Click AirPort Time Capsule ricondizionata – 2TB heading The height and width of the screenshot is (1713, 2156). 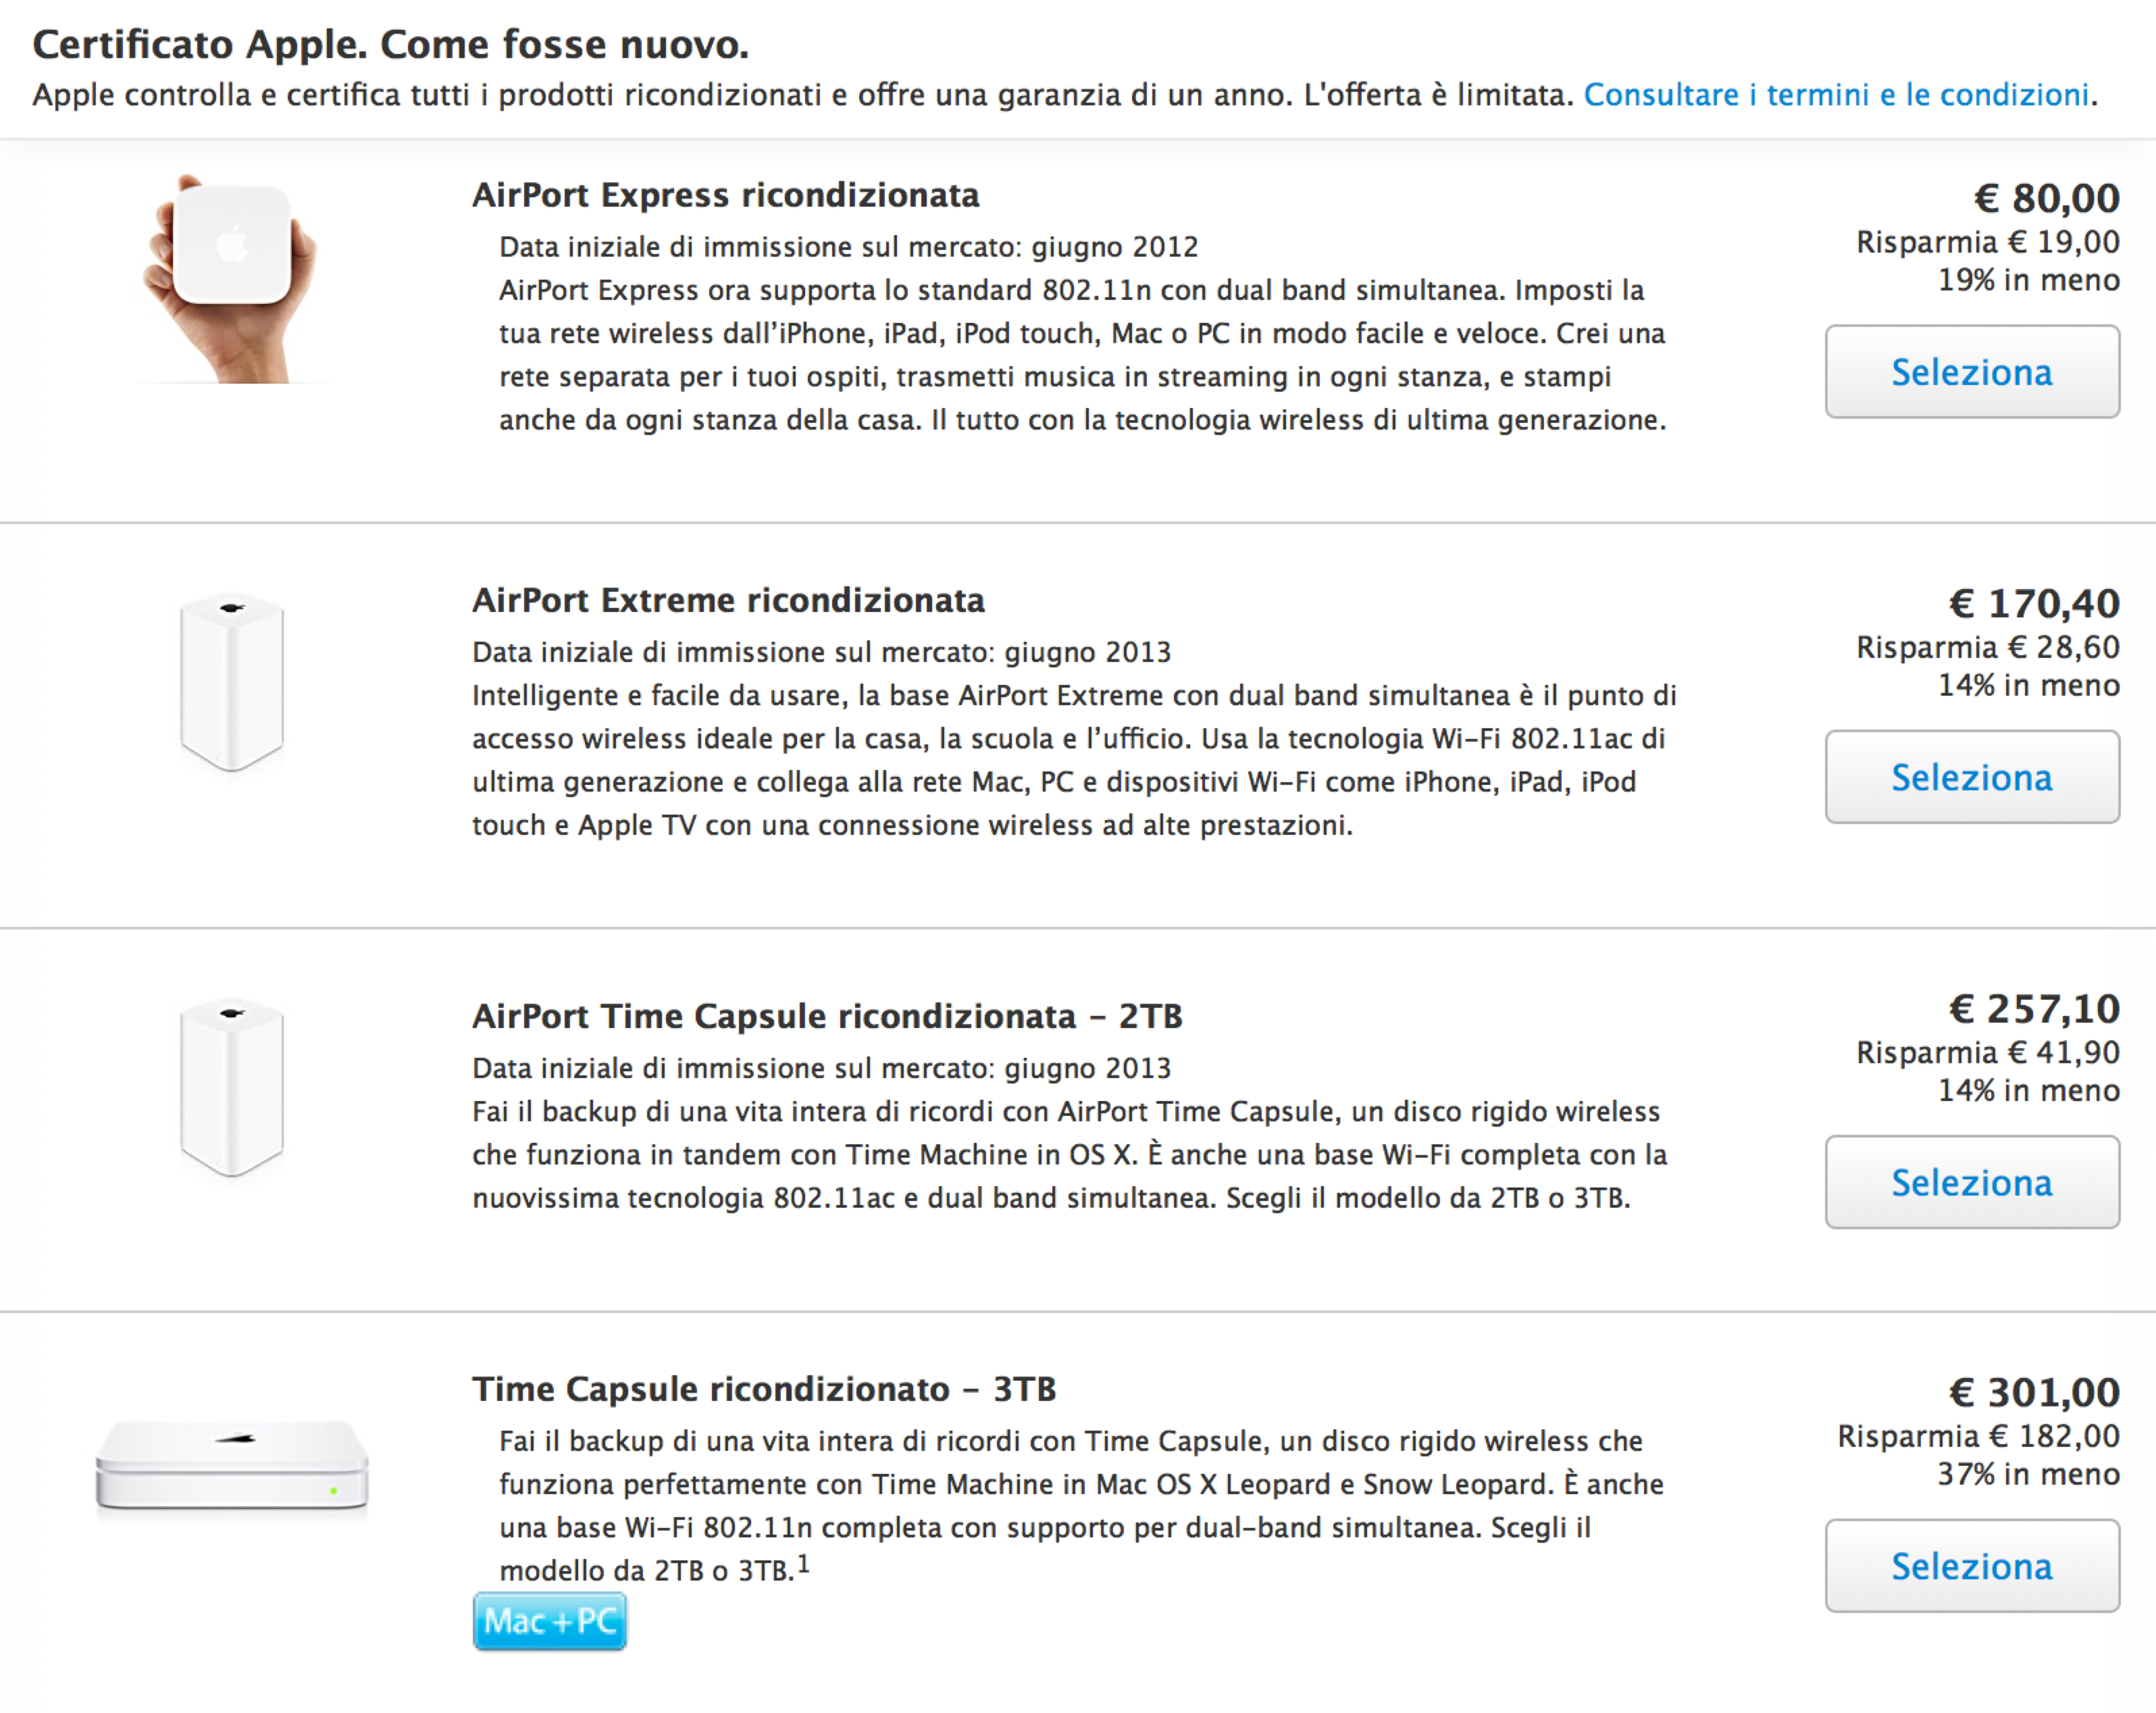(826, 1016)
